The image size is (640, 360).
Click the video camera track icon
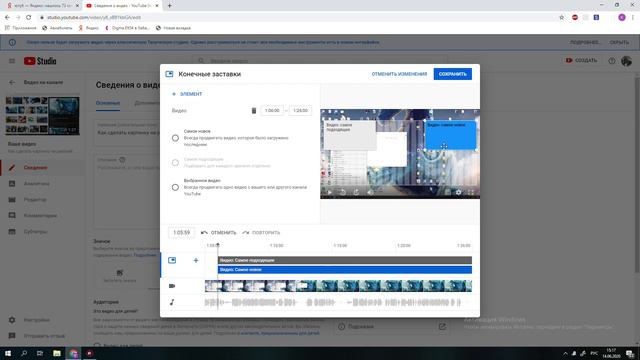172,286
